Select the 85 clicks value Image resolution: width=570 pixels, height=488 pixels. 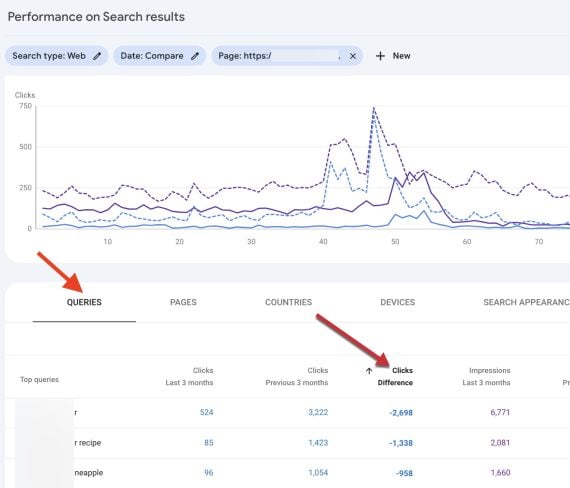pyautogui.click(x=209, y=443)
